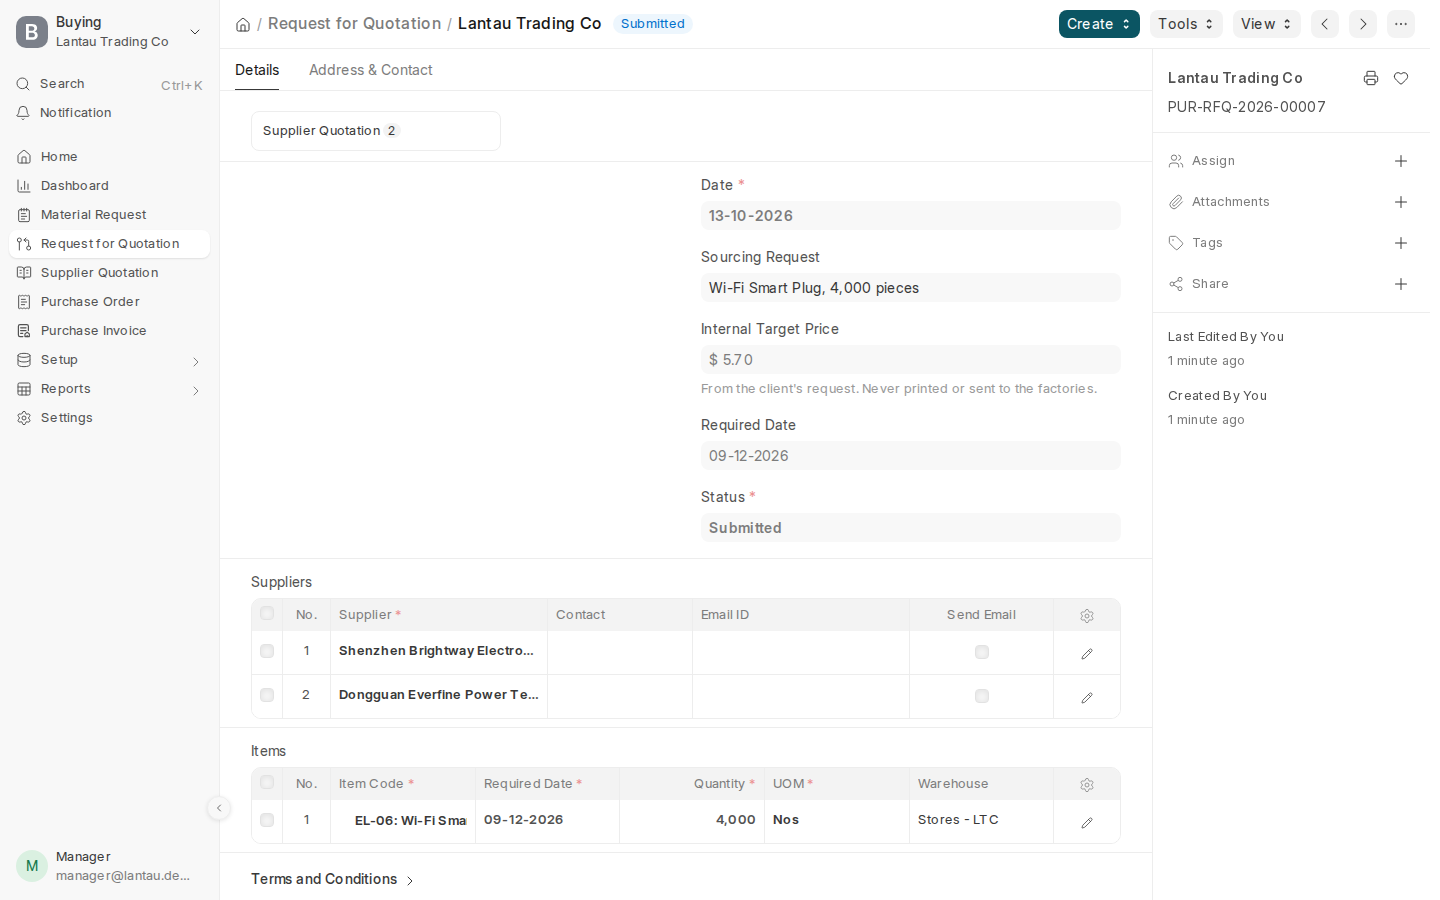Open Items table settings gear
This screenshot has width=1440, height=900.
click(x=1087, y=785)
